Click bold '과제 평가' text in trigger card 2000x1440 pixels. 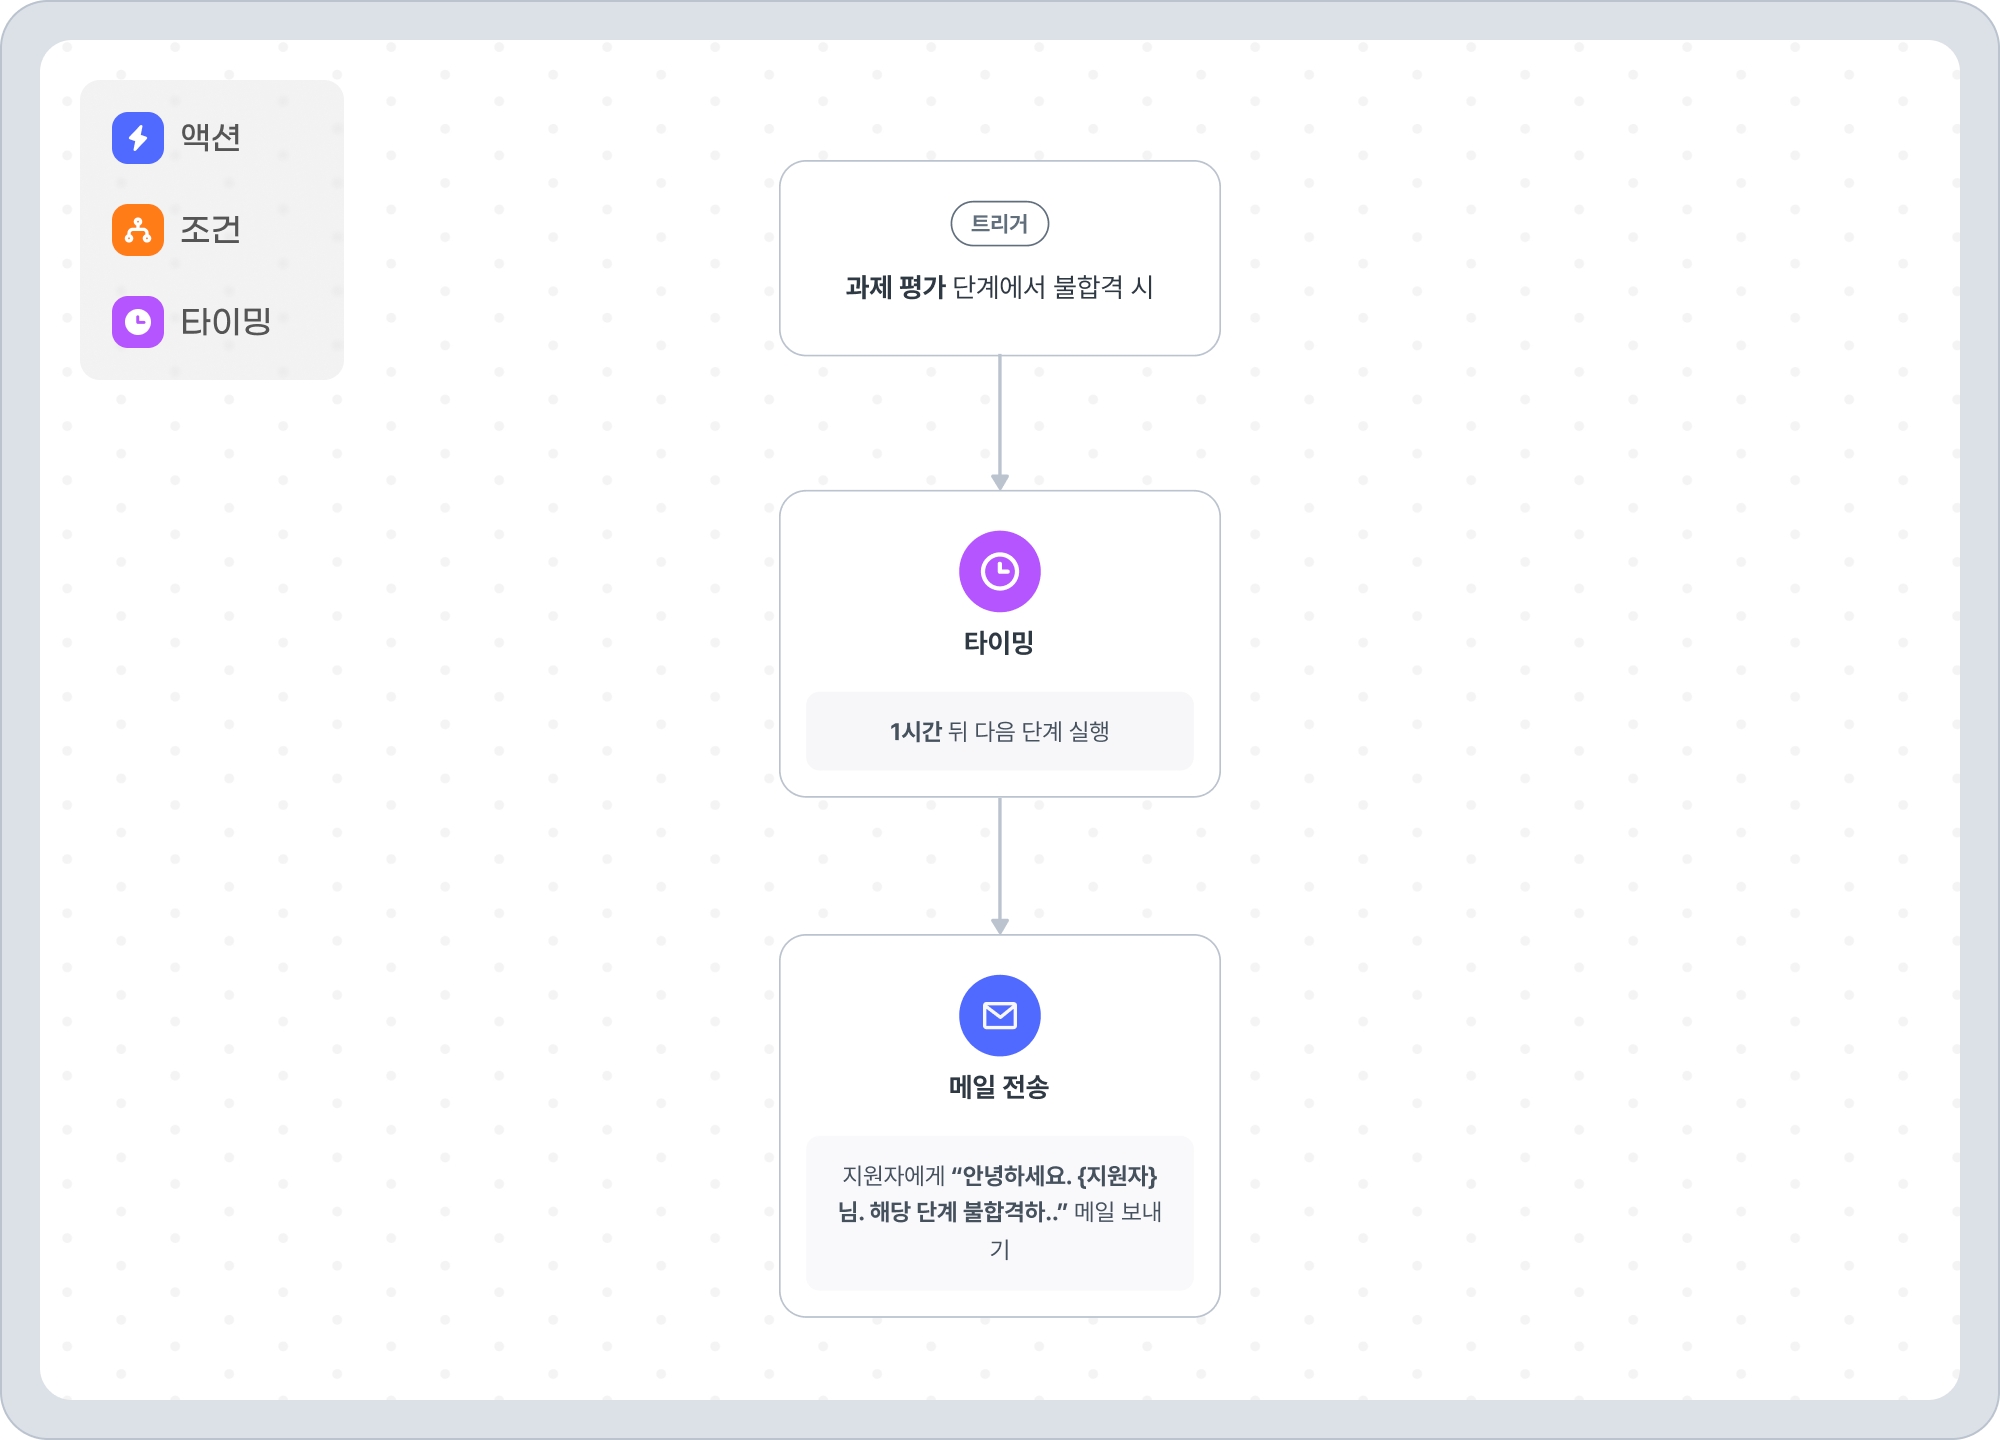coord(895,288)
